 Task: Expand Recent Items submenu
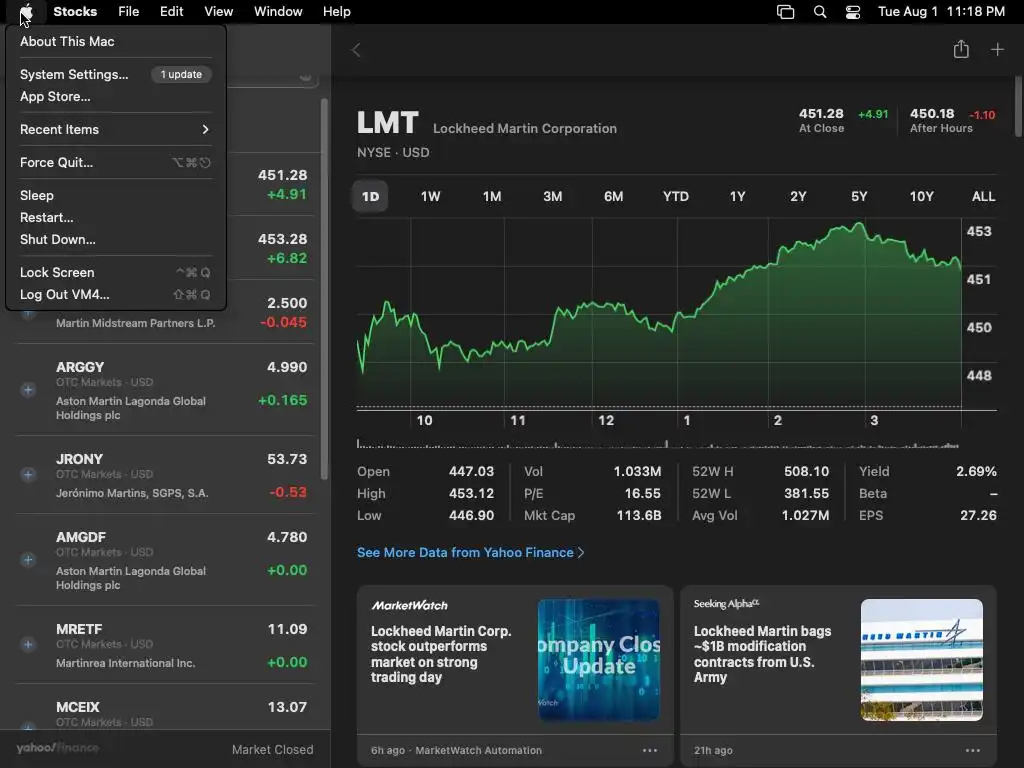(115, 129)
